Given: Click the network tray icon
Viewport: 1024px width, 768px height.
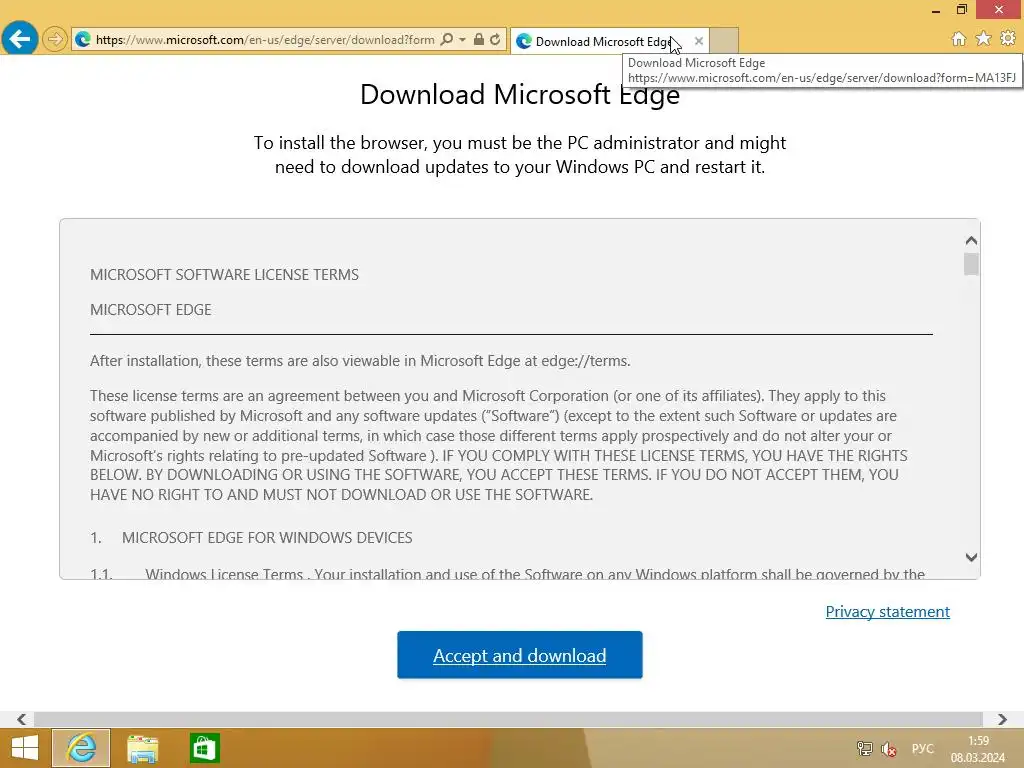Looking at the screenshot, I should click(x=864, y=748).
